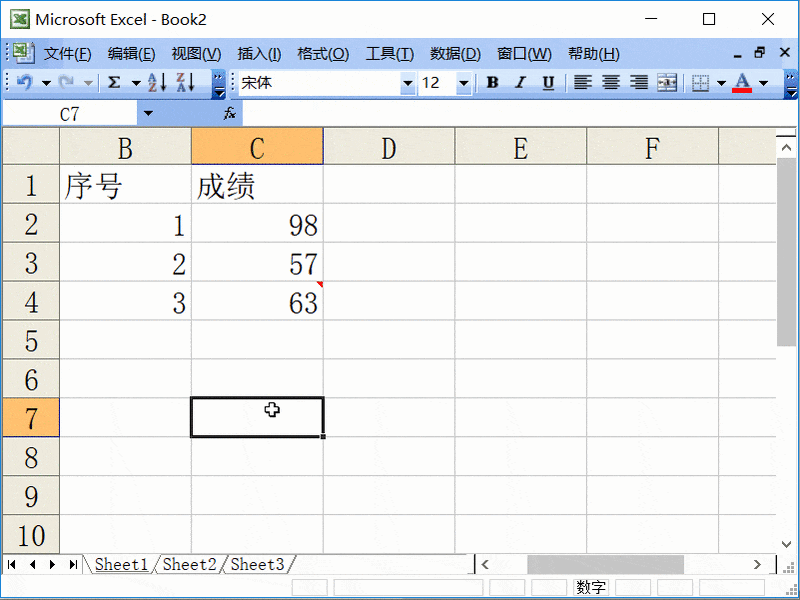Open the font size dropdown
The image size is (800, 600).
click(463, 83)
